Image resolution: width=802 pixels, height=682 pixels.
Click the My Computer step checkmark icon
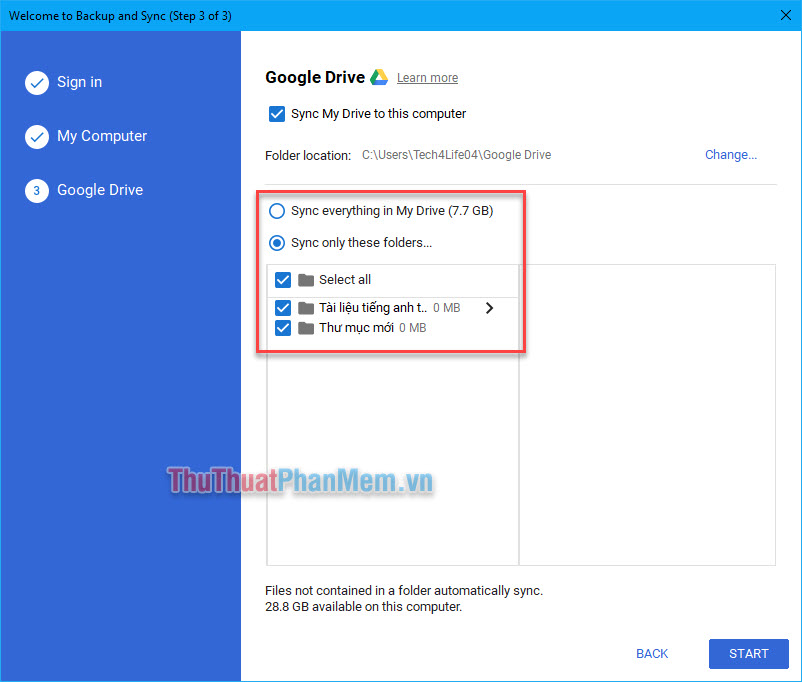[36, 136]
